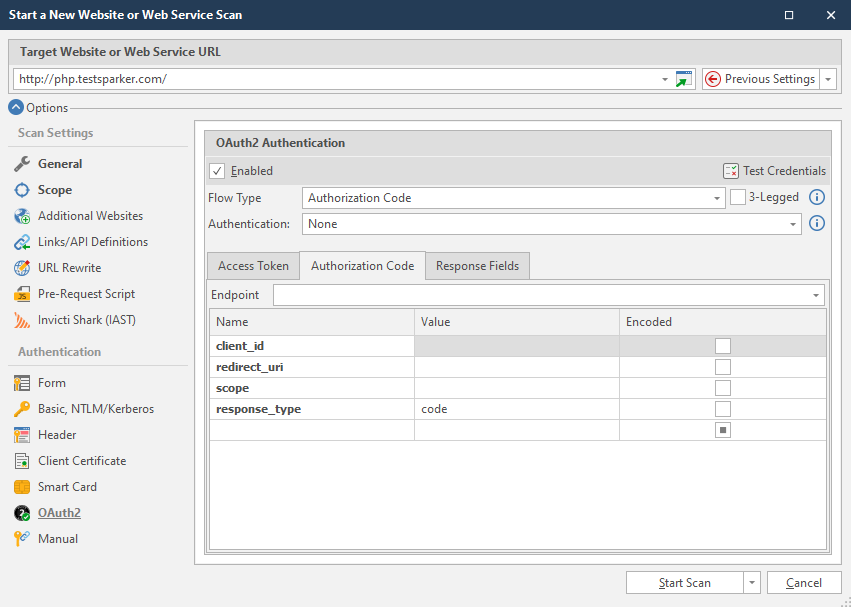Image resolution: width=851 pixels, height=607 pixels.
Task: Click the redirect_uri Value cell
Action: point(516,367)
